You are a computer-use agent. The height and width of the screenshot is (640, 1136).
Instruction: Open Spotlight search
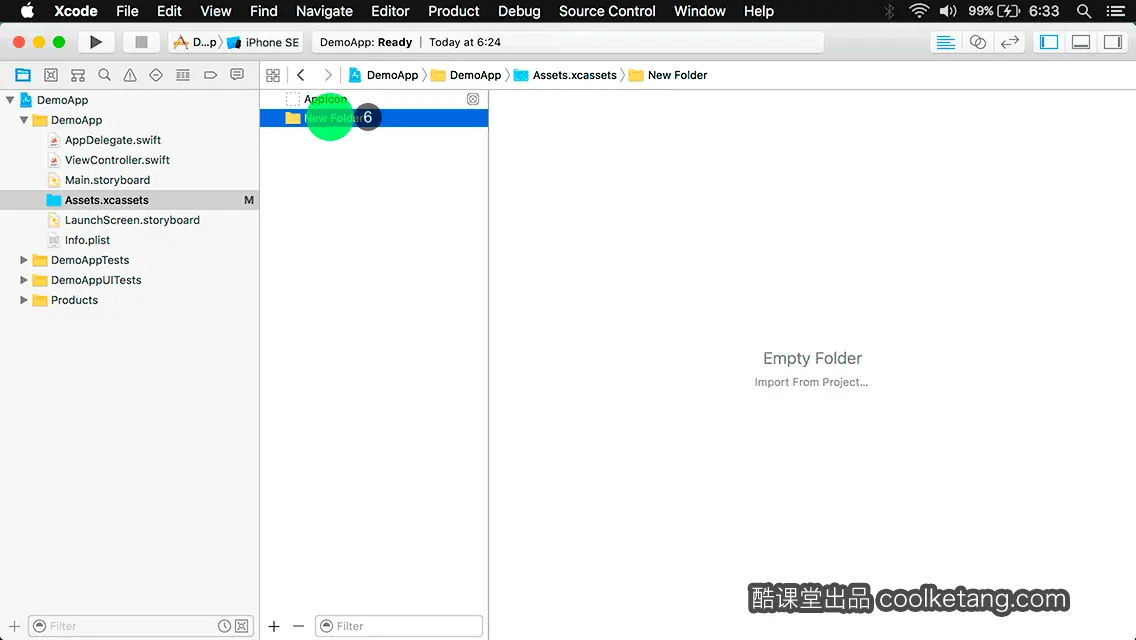(1084, 11)
